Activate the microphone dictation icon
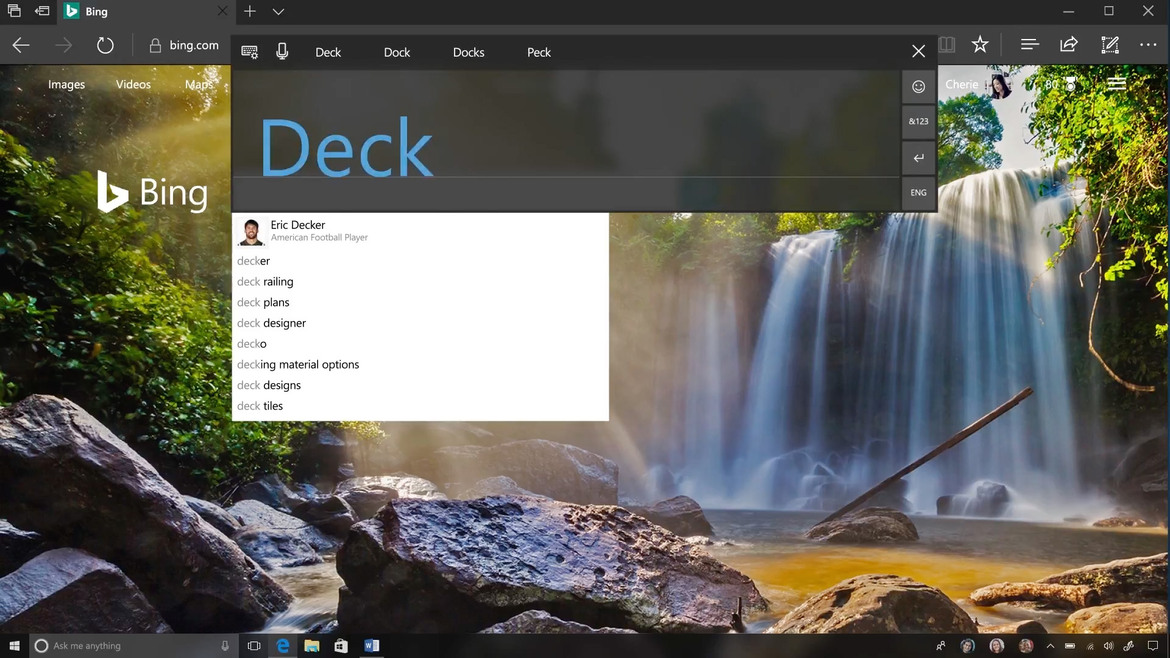Image resolution: width=1170 pixels, height=658 pixels. click(282, 51)
